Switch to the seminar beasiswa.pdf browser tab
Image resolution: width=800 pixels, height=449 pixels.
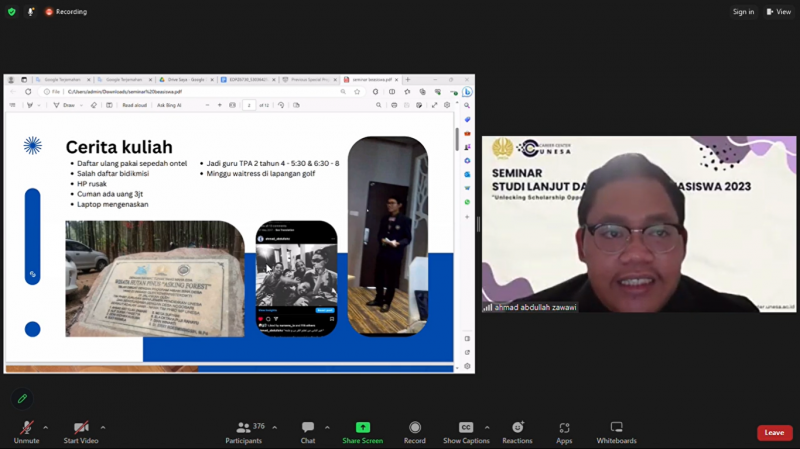pos(368,79)
